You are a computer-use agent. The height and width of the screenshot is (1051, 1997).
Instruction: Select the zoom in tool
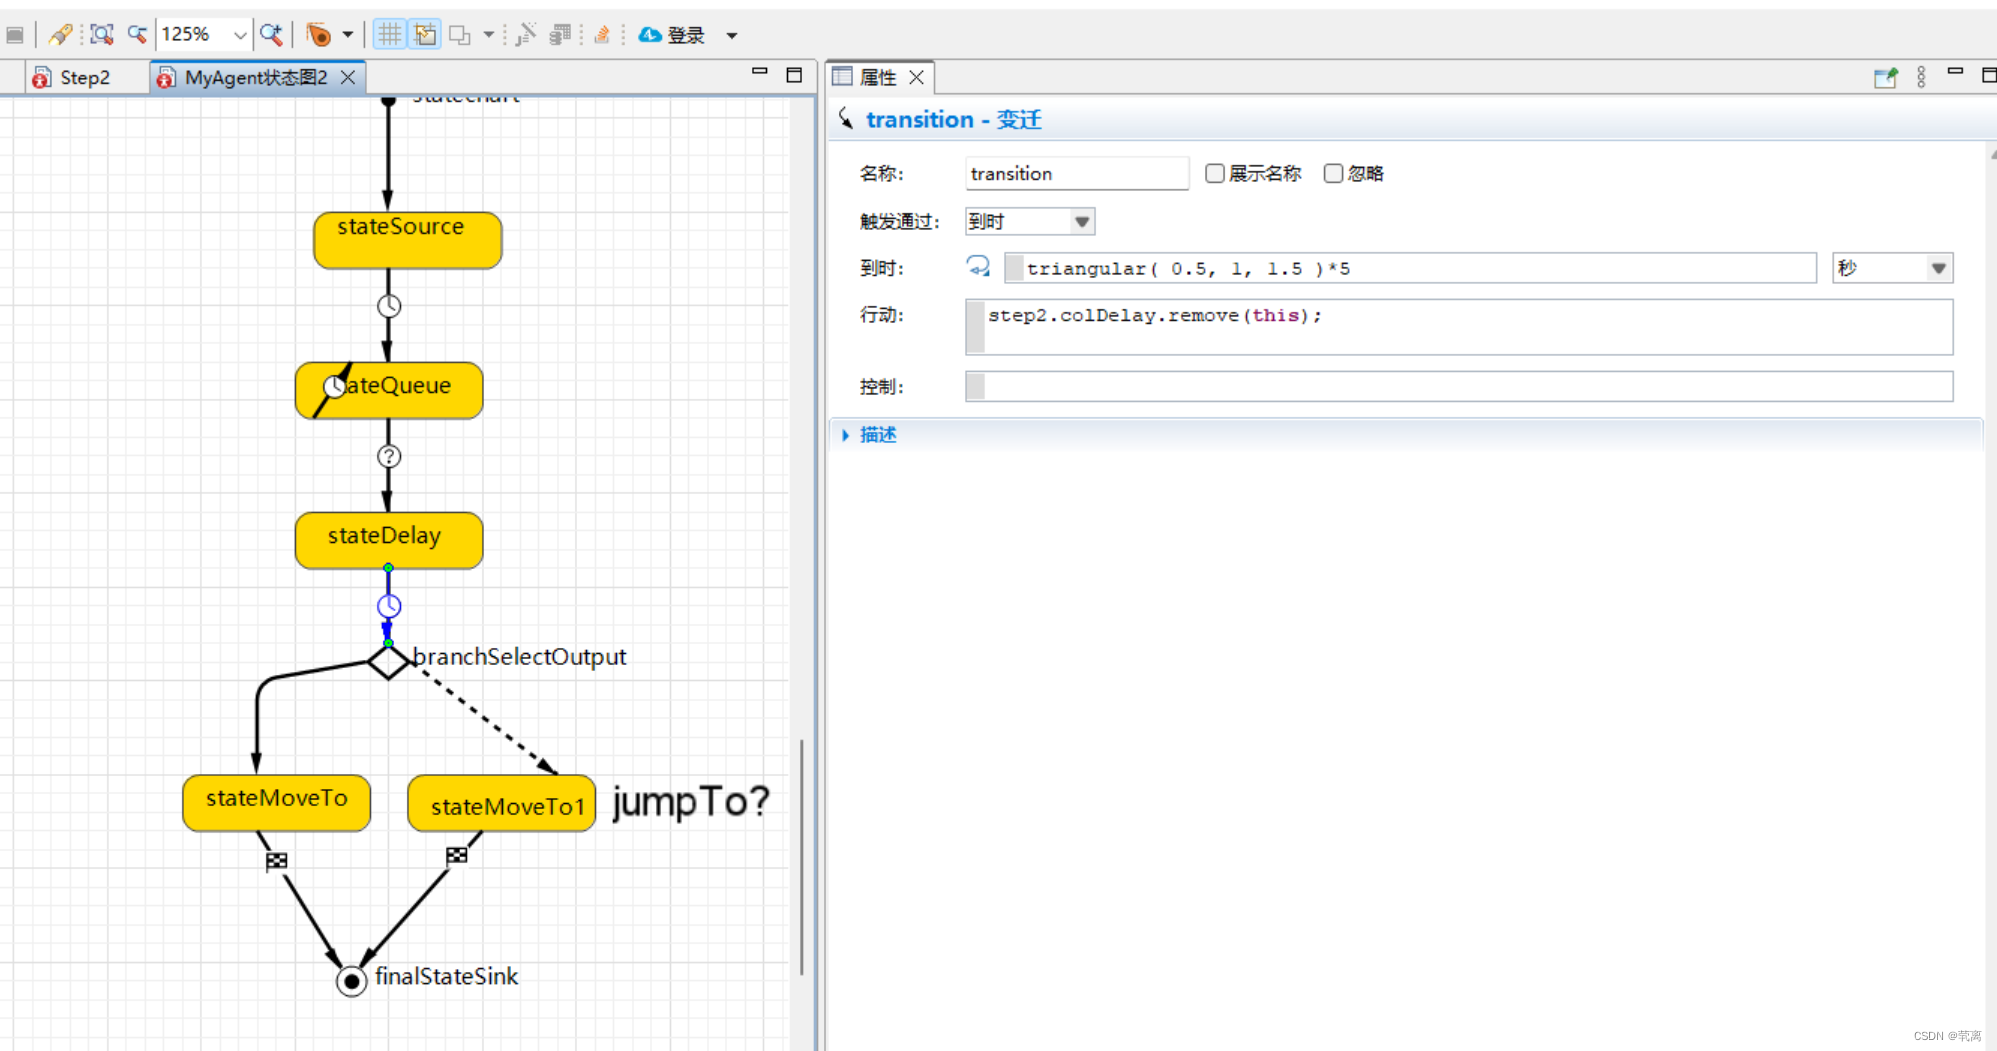click(270, 33)
